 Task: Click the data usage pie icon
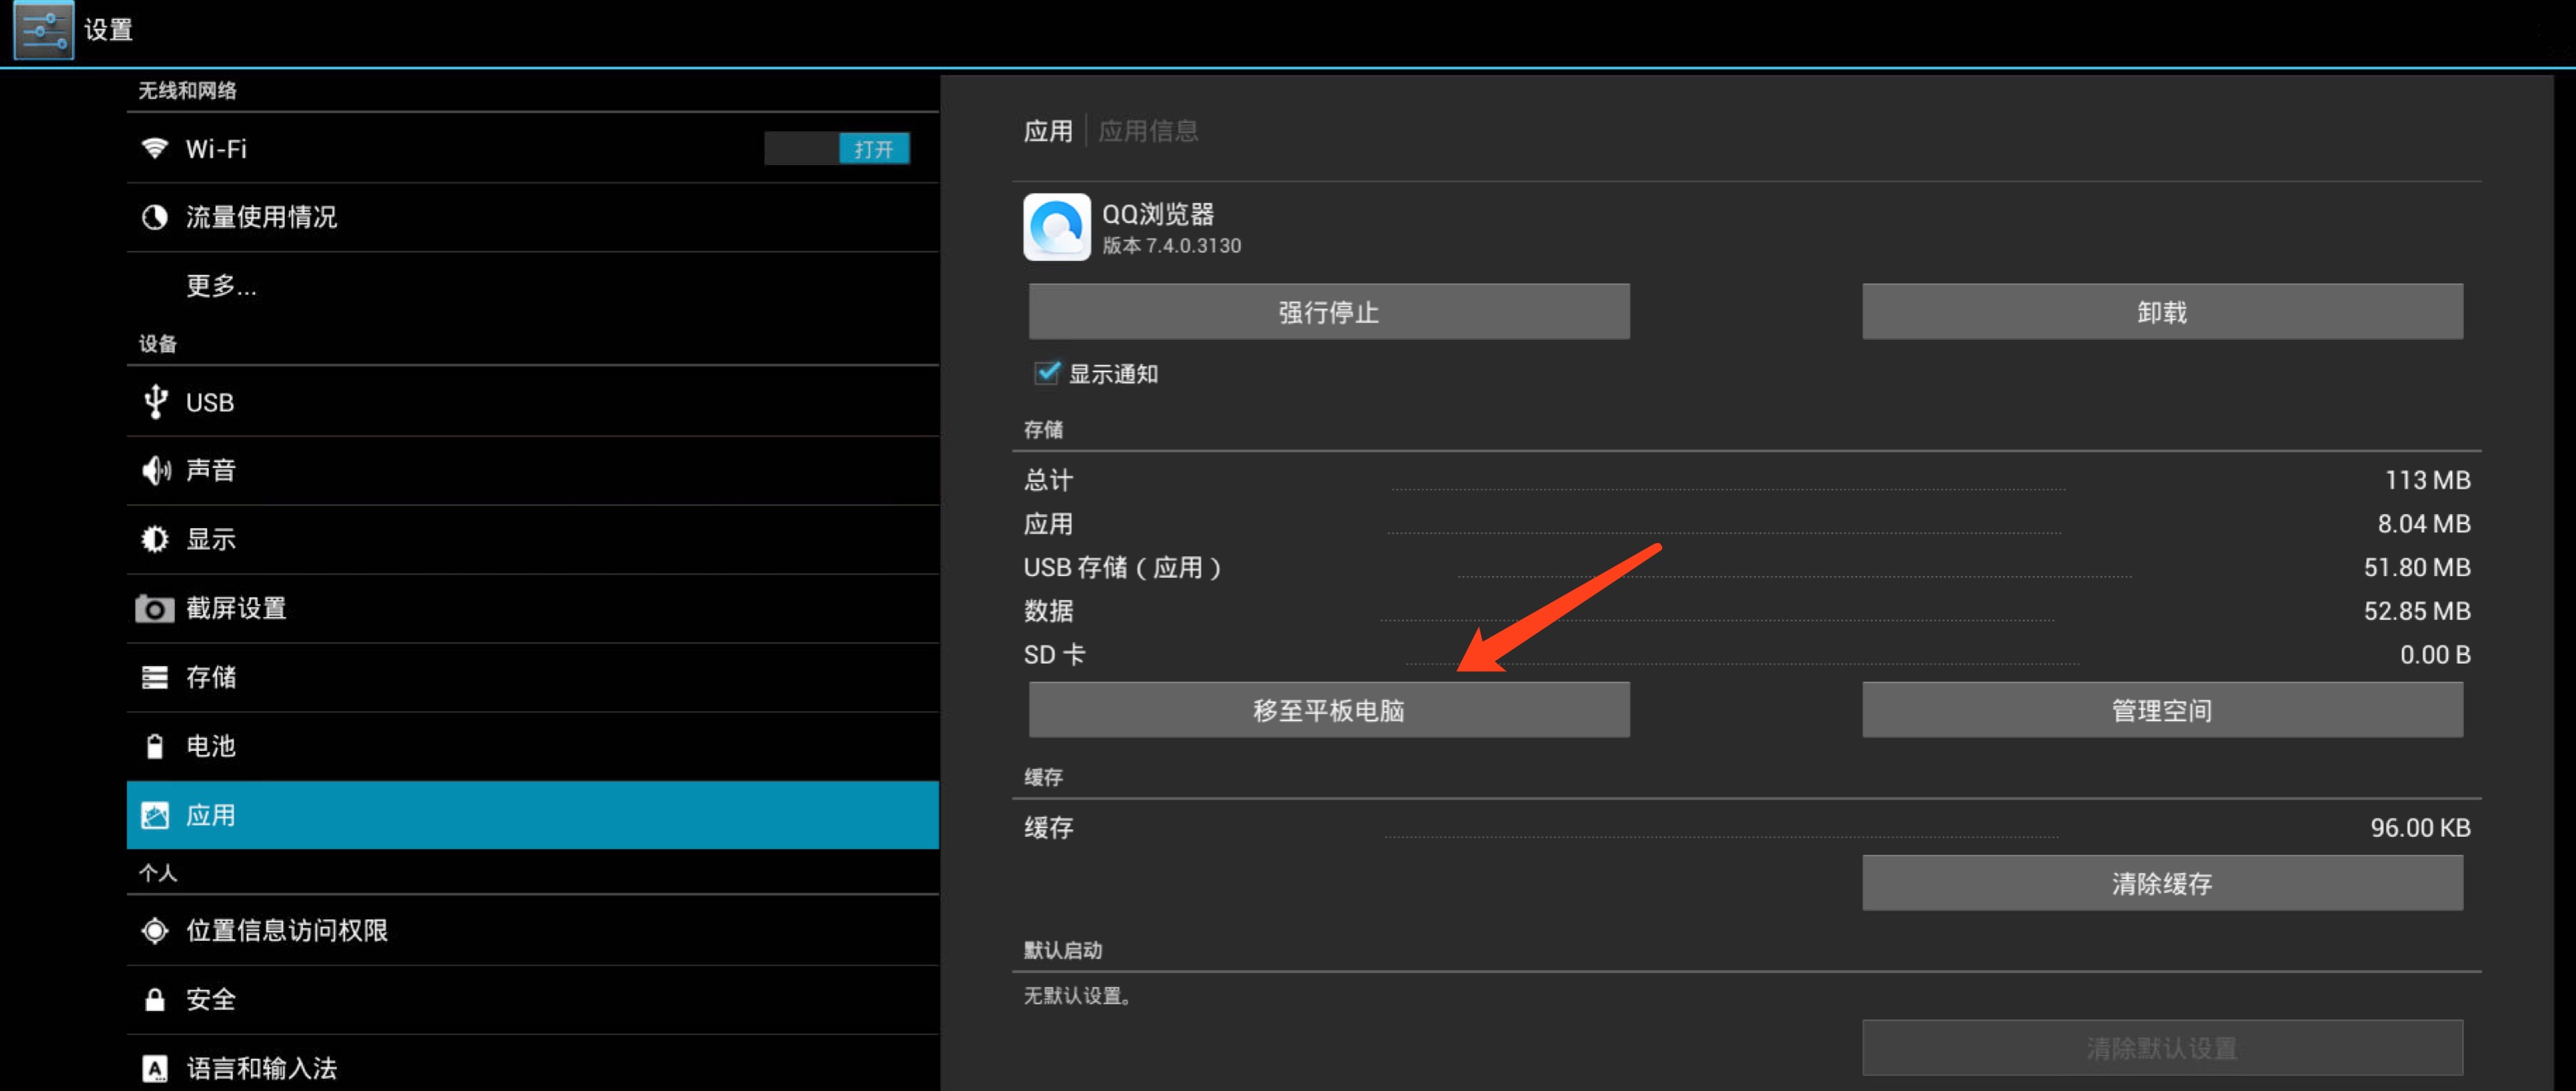point(154,217)
